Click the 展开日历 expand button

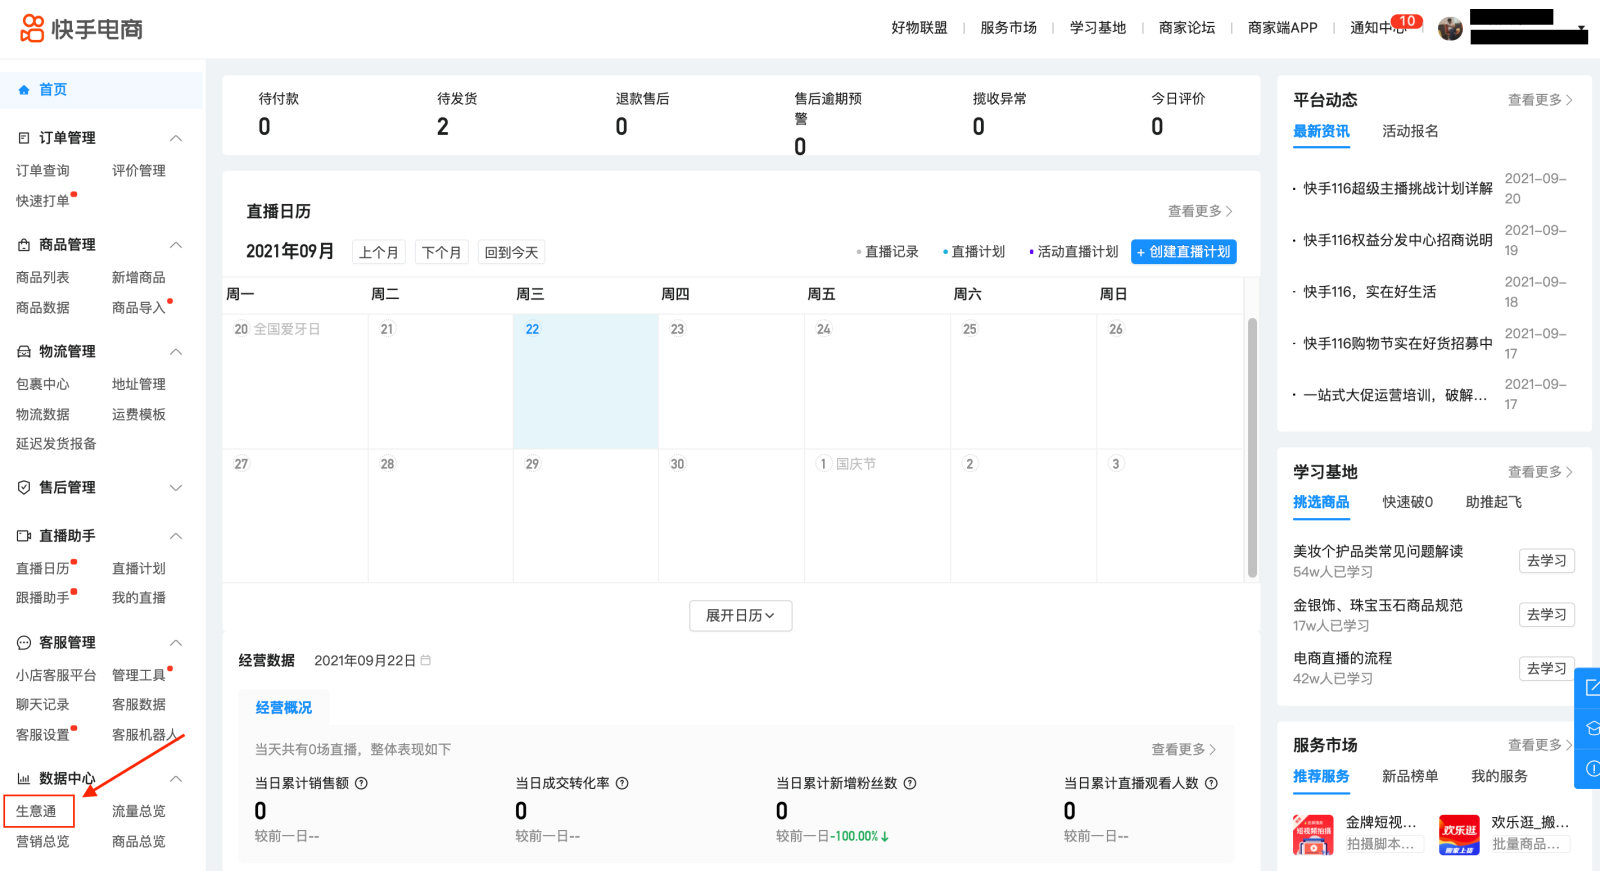tap(741, 616)
